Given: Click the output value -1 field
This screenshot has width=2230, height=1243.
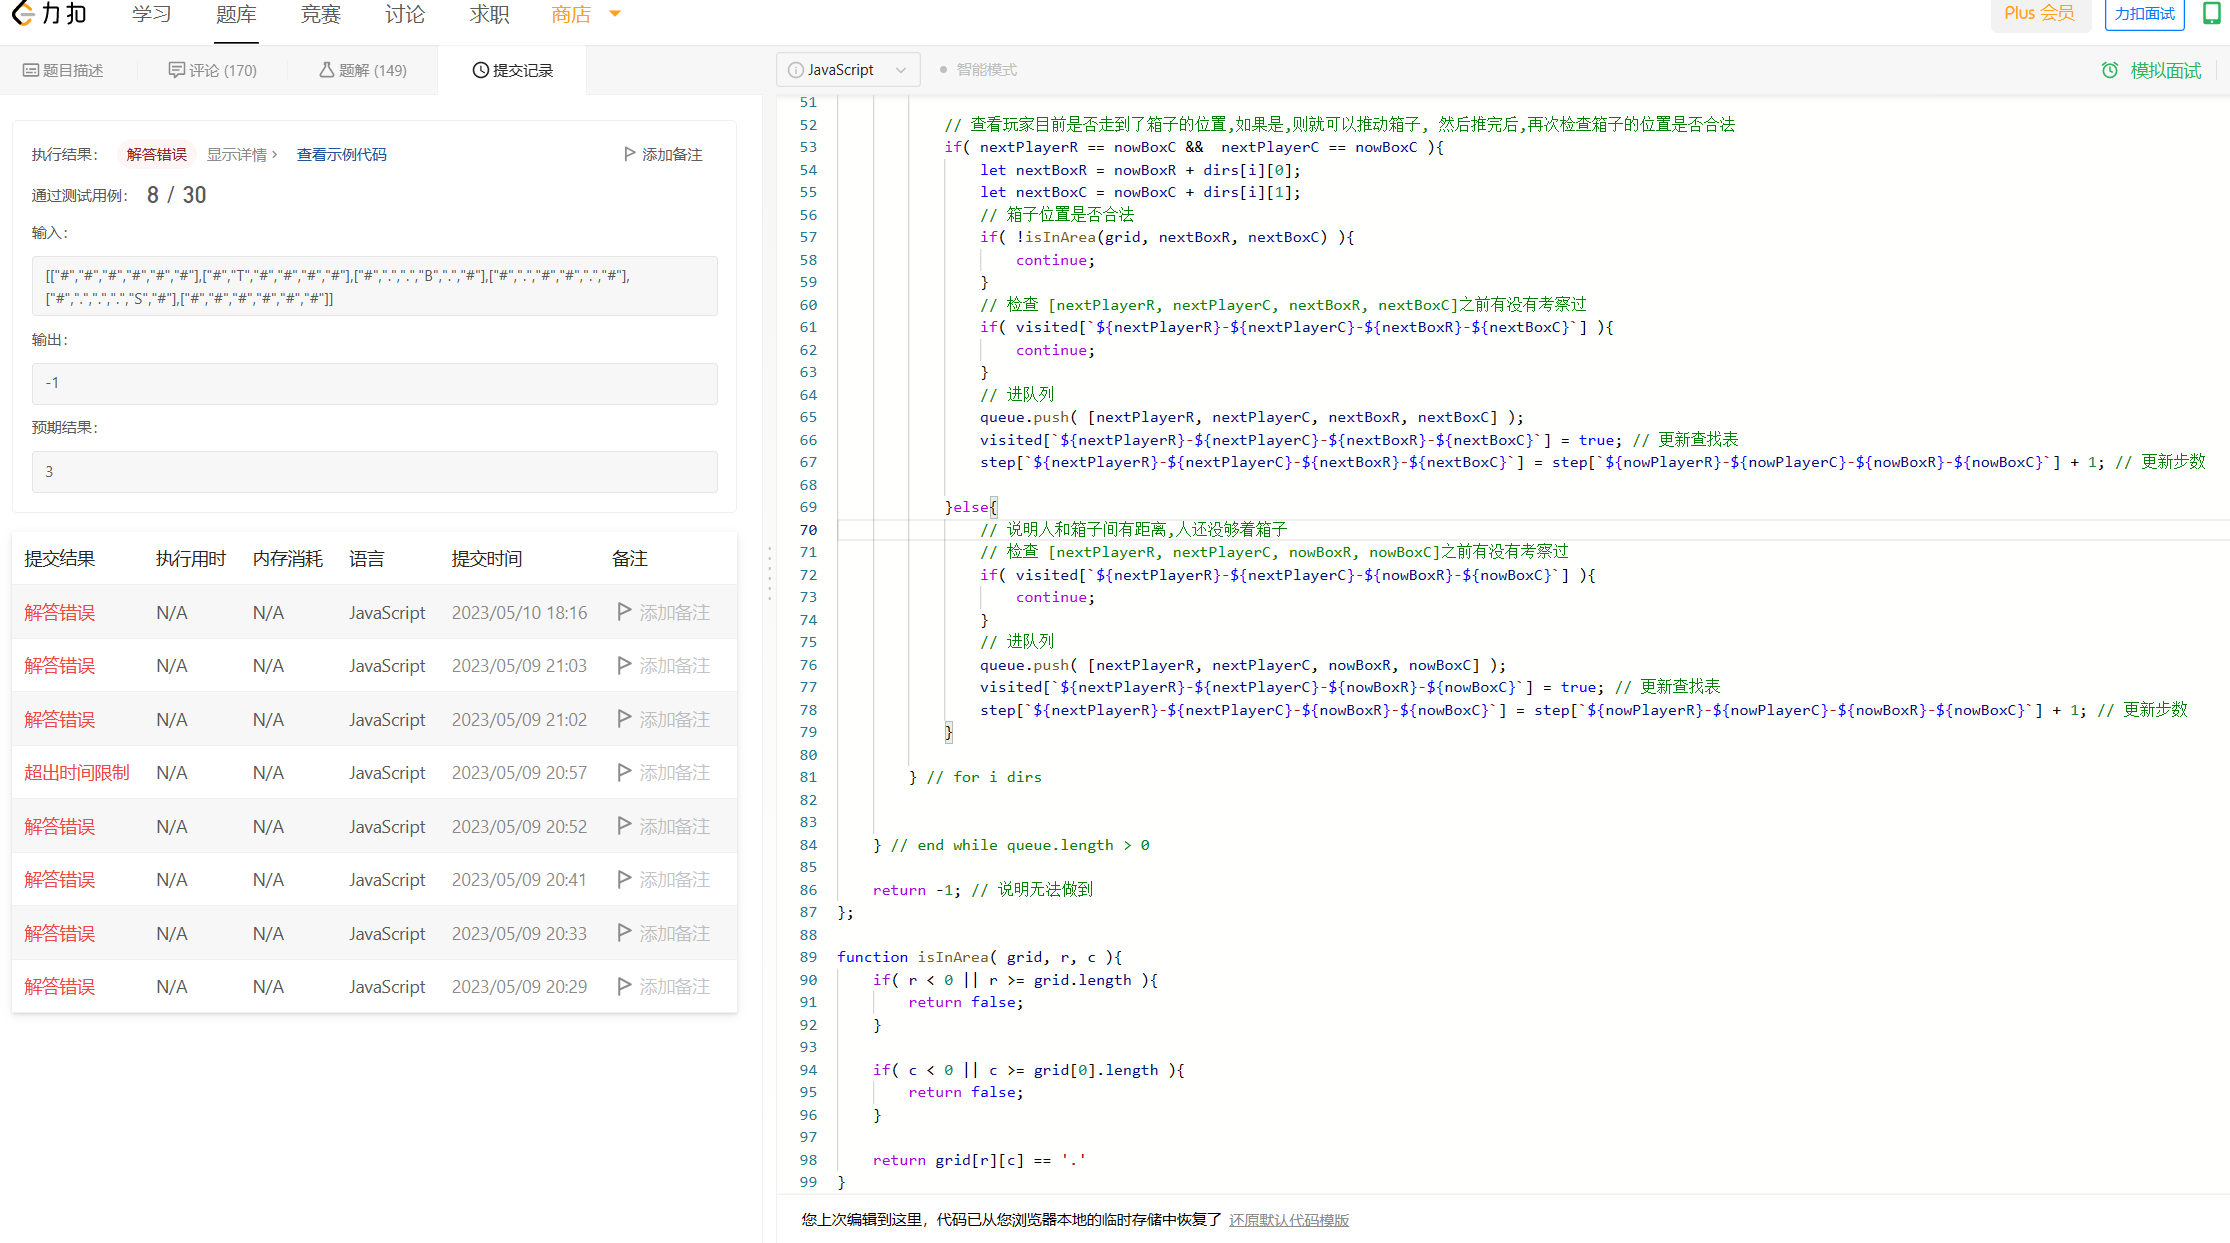Looking at the screenshot, I should 375,383.
